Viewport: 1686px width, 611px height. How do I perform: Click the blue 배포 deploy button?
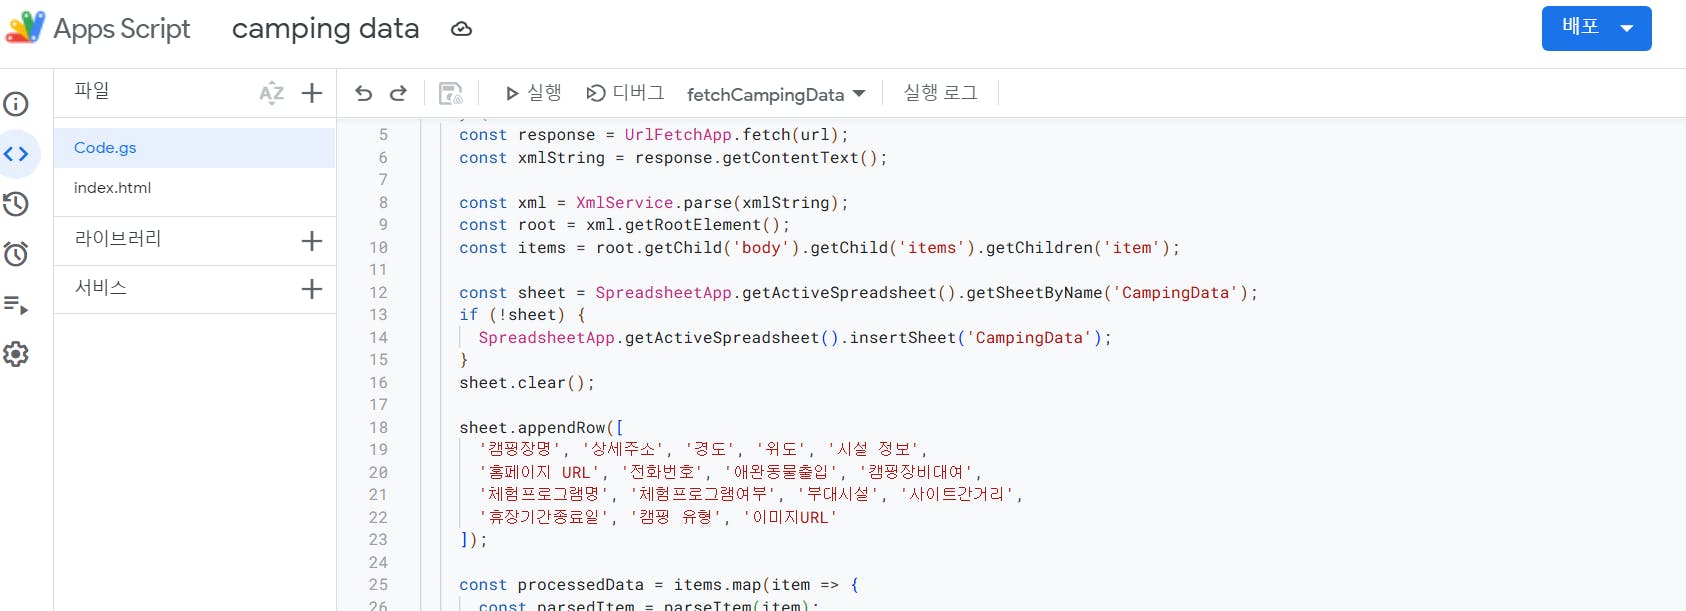[1596, 28]
